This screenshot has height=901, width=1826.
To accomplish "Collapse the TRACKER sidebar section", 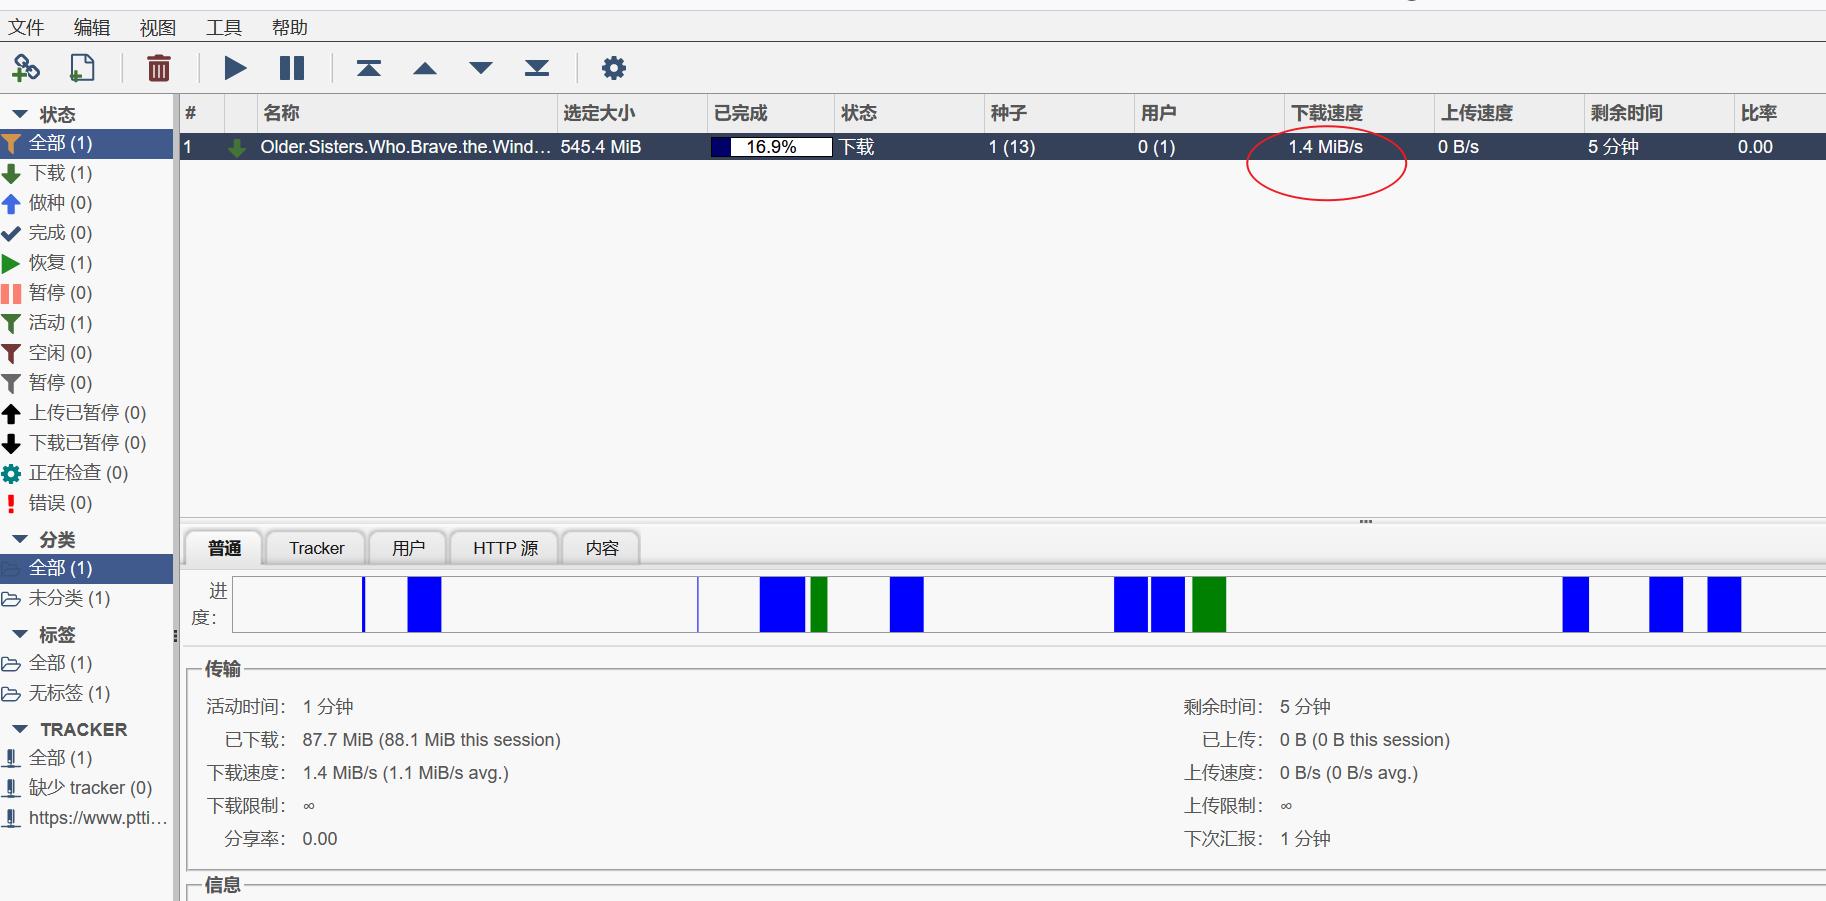I will (x=20, y=729).
